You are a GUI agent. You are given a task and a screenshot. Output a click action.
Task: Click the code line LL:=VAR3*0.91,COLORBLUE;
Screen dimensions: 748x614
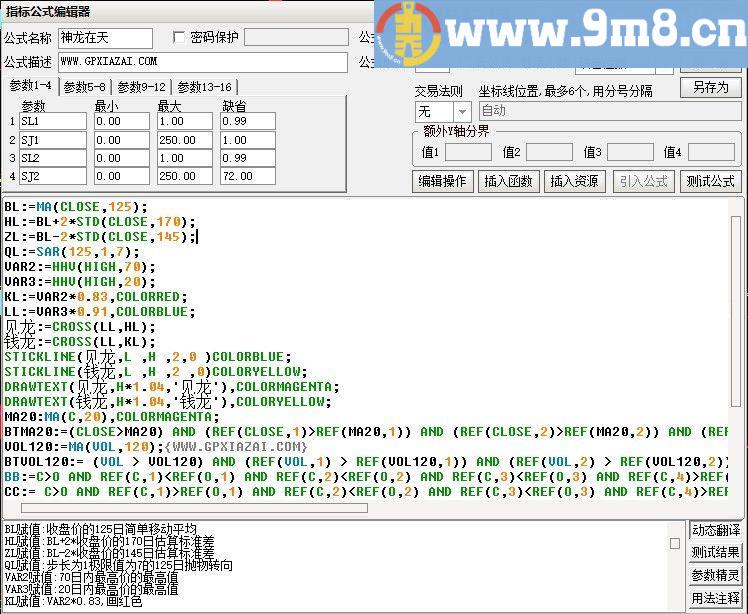100,312
